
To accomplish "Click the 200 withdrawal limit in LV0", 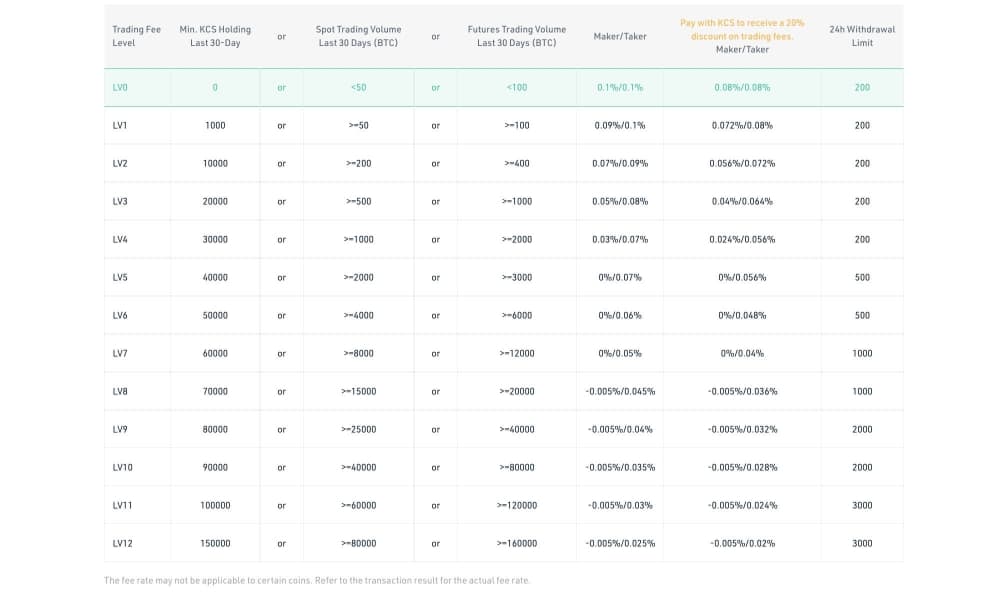I will coord(862,87).
